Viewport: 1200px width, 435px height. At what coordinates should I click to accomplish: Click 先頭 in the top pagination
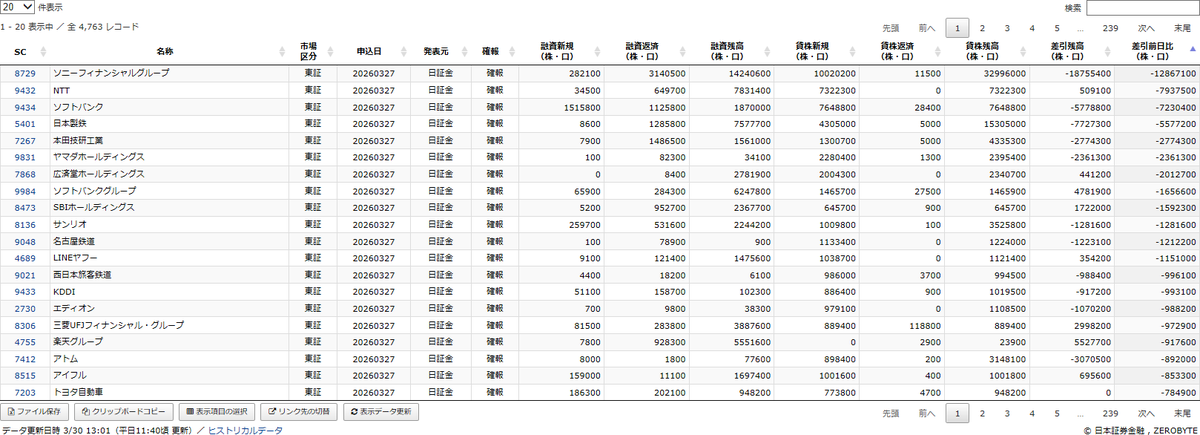click(891, 28)
